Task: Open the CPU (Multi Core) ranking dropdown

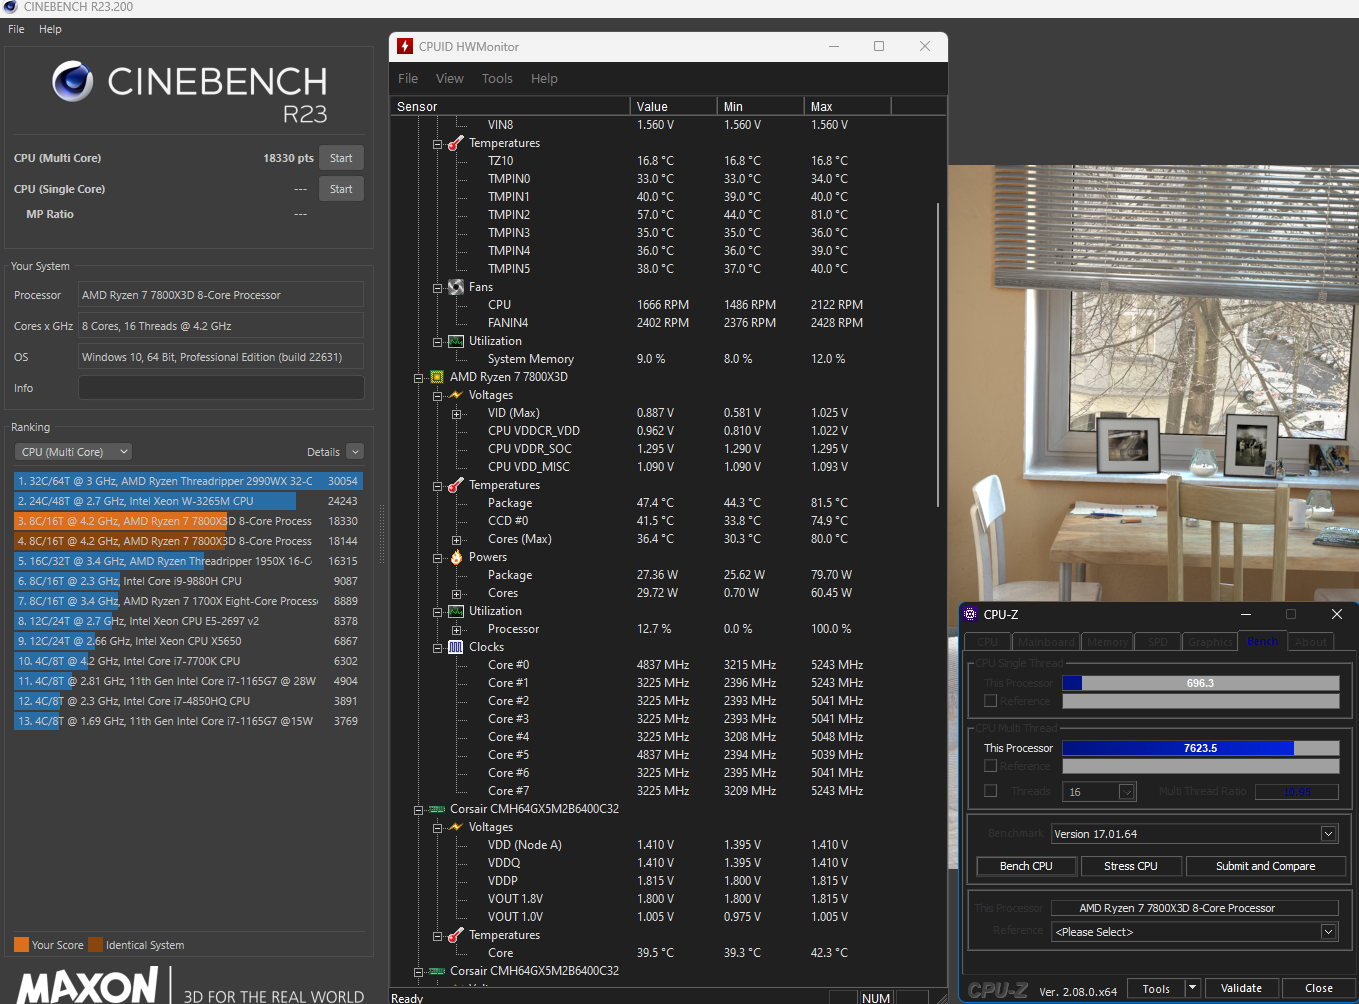Action: click(x=74, y=452)
